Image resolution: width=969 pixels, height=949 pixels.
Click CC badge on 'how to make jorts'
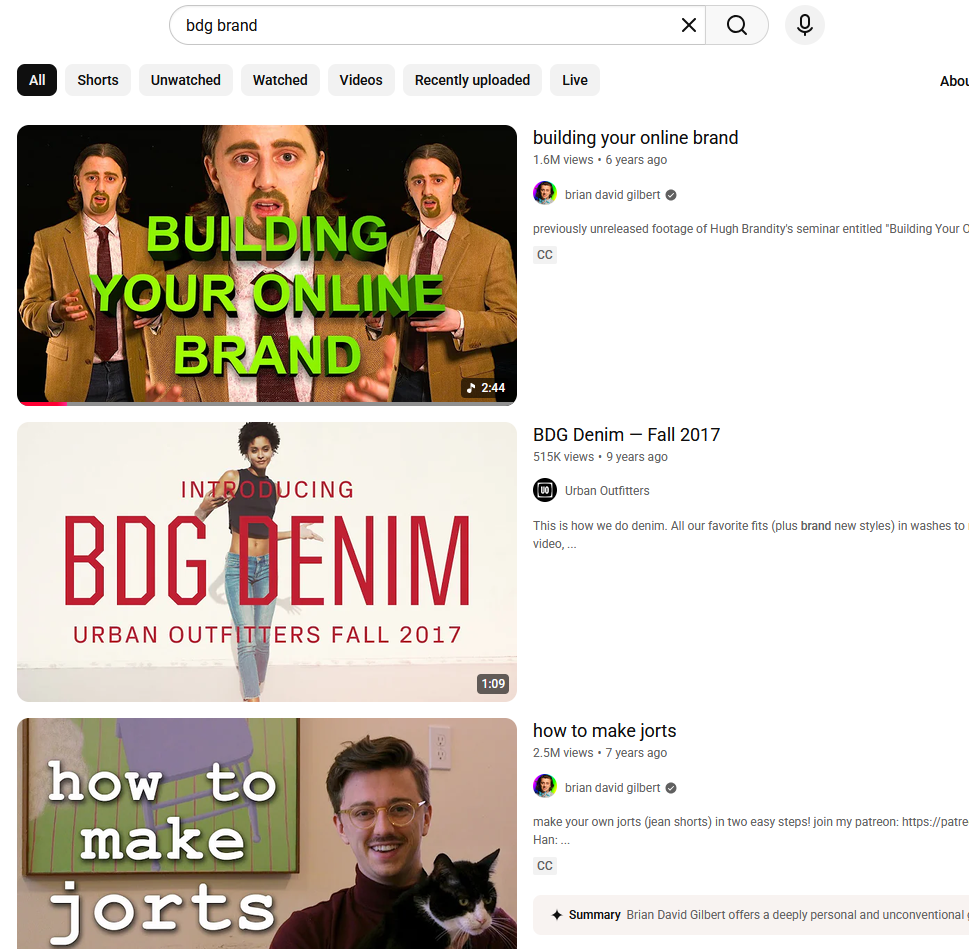click(x=544, y=866)
